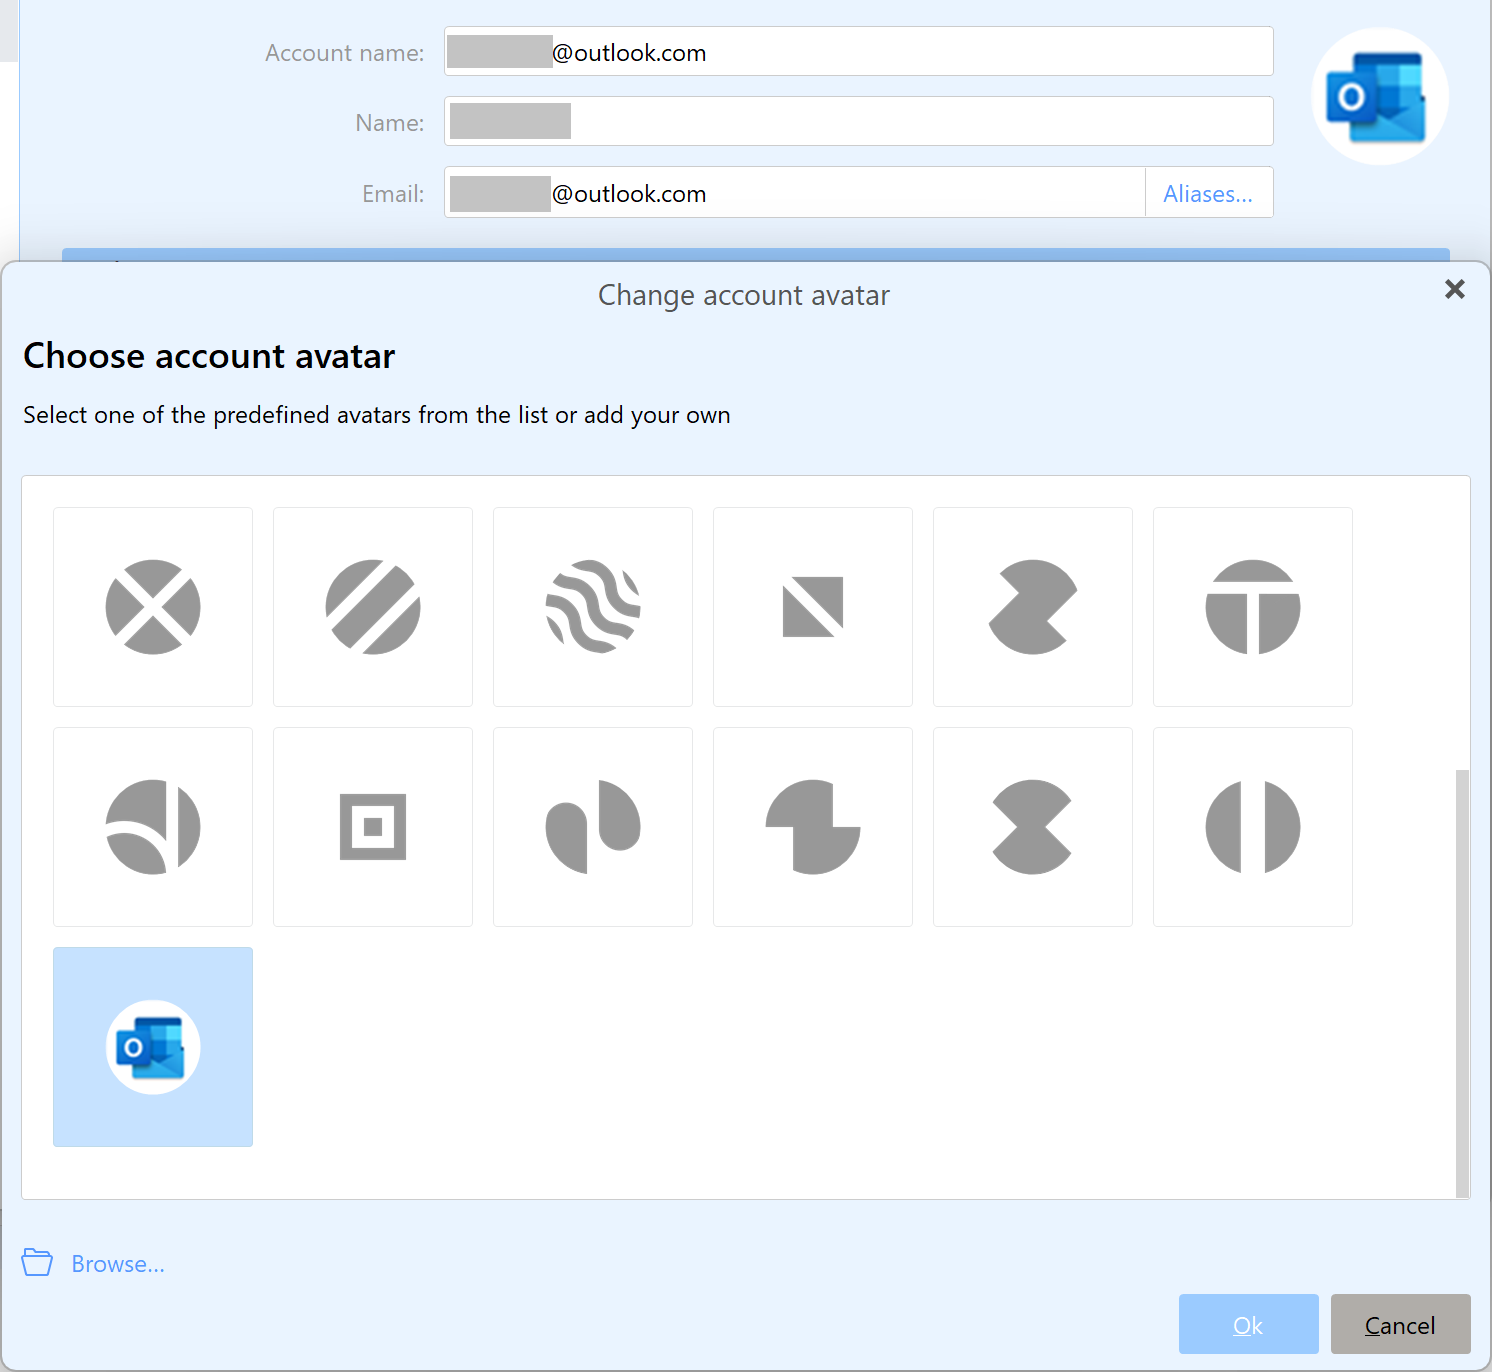Pick the two leaf shapes avatar
The height and width of the screenshot is (1372, 1492).
(x=593, y=827)
